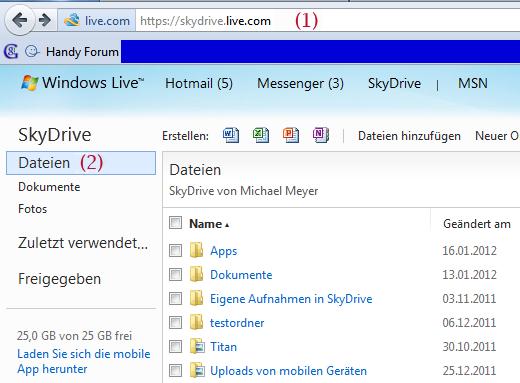Click the testordner folder icon

(197, 322)
